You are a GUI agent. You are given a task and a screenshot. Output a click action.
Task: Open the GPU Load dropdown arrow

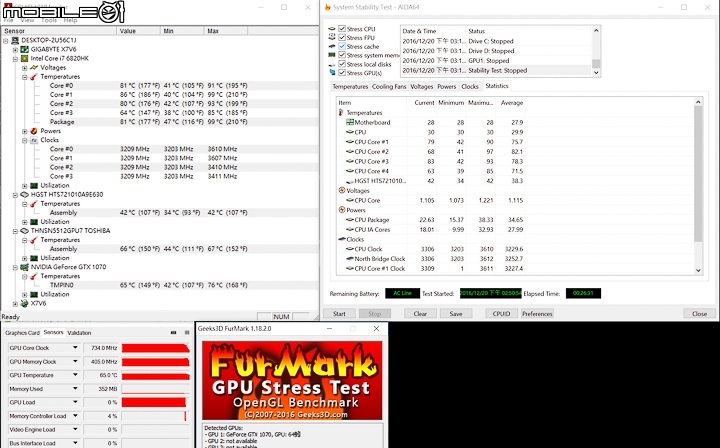click(x=75, y=402)
